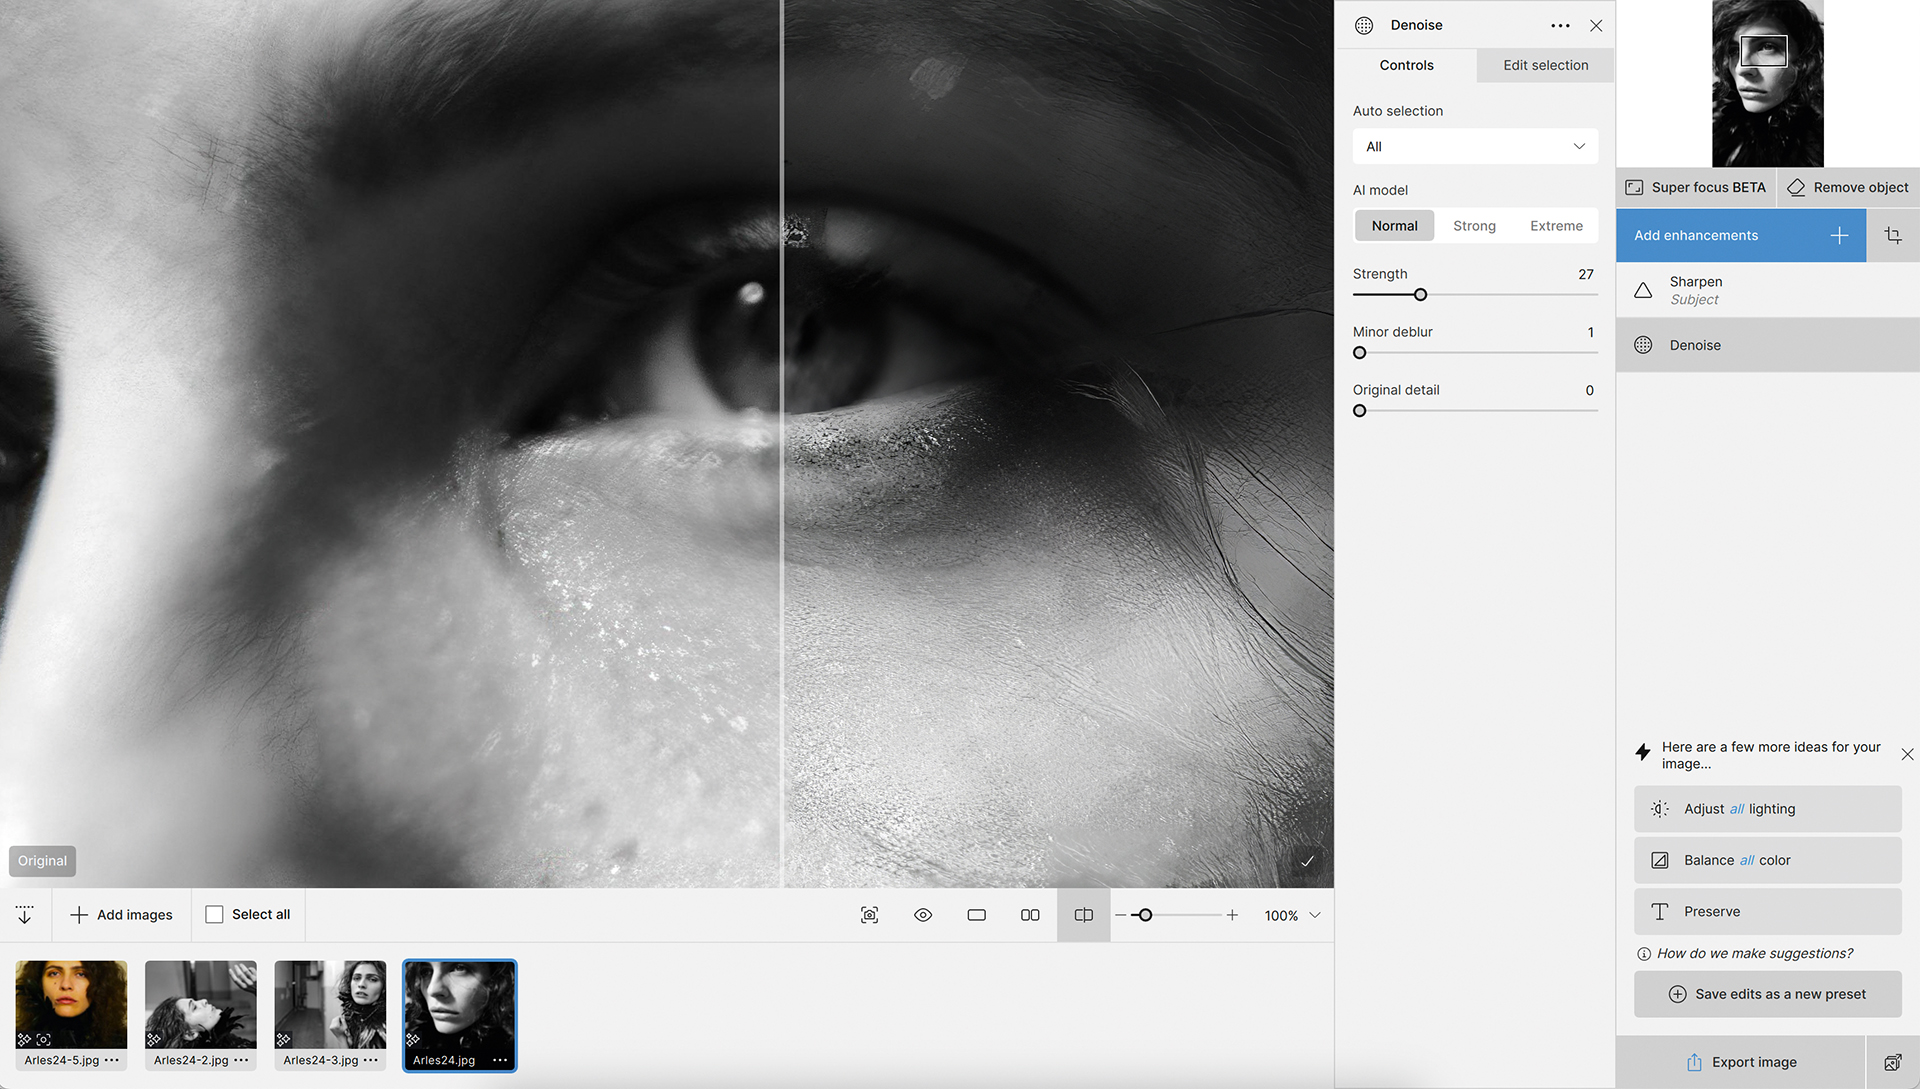Select the Arles24-2.jpg thumbnail
1920x1089 pixels.
coord(200,1005)
